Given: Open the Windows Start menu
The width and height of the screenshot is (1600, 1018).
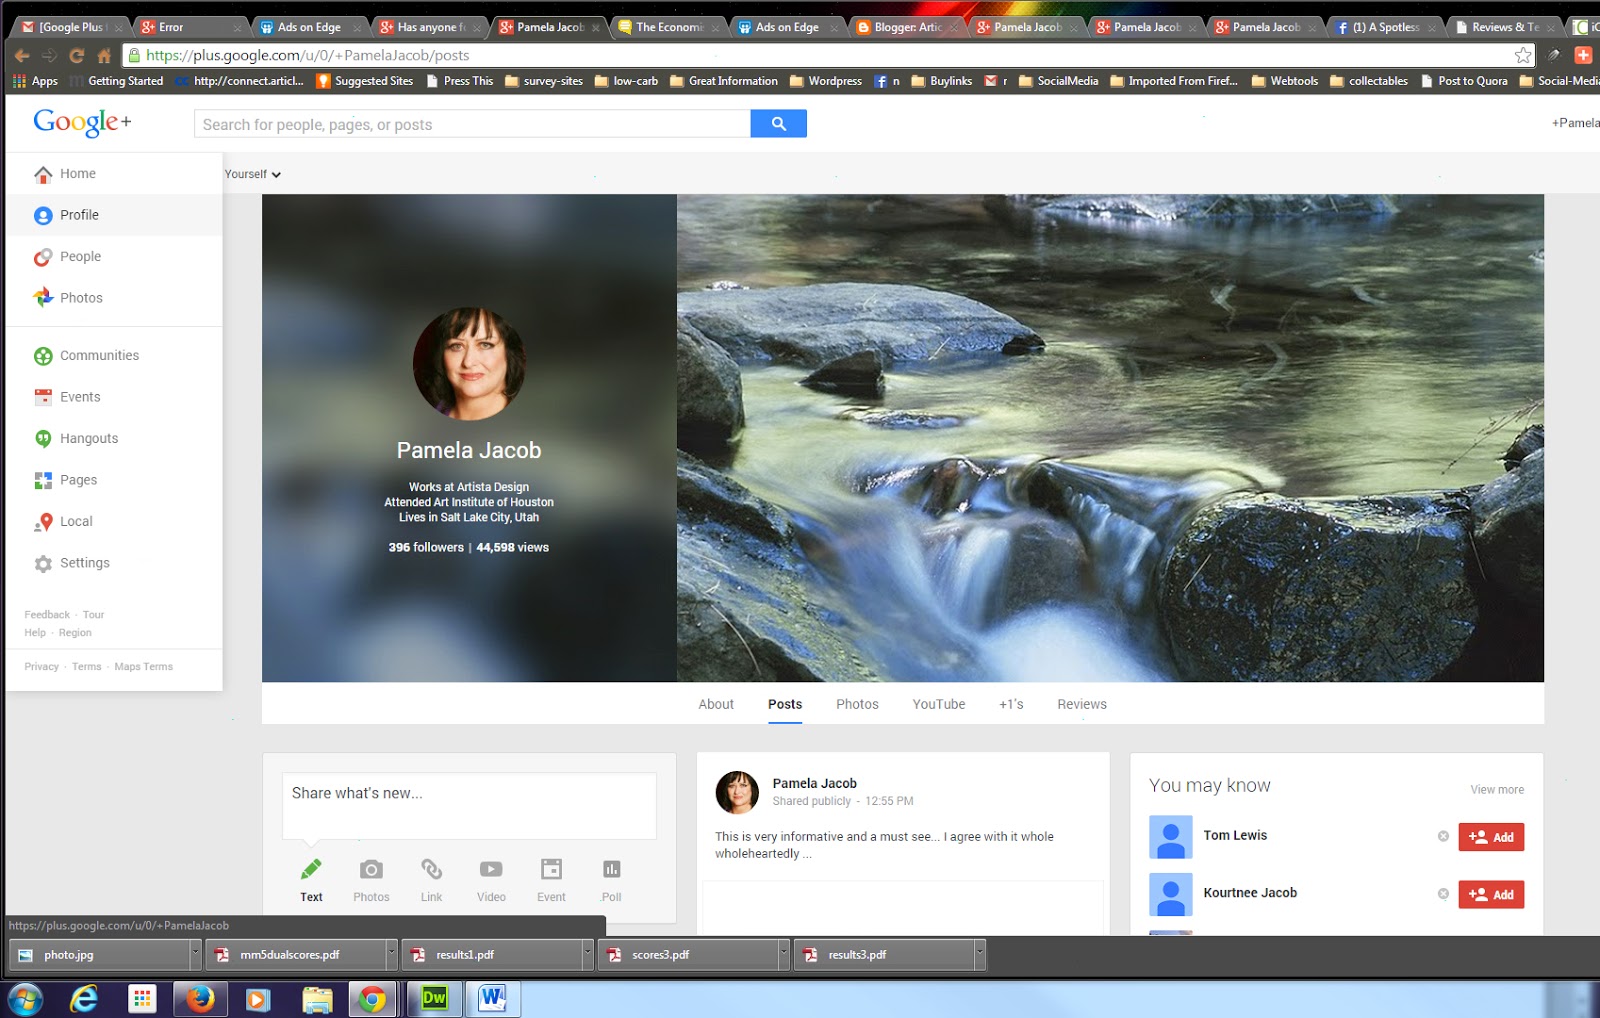Looking at the screenshot, I should (x=25, y=999).
